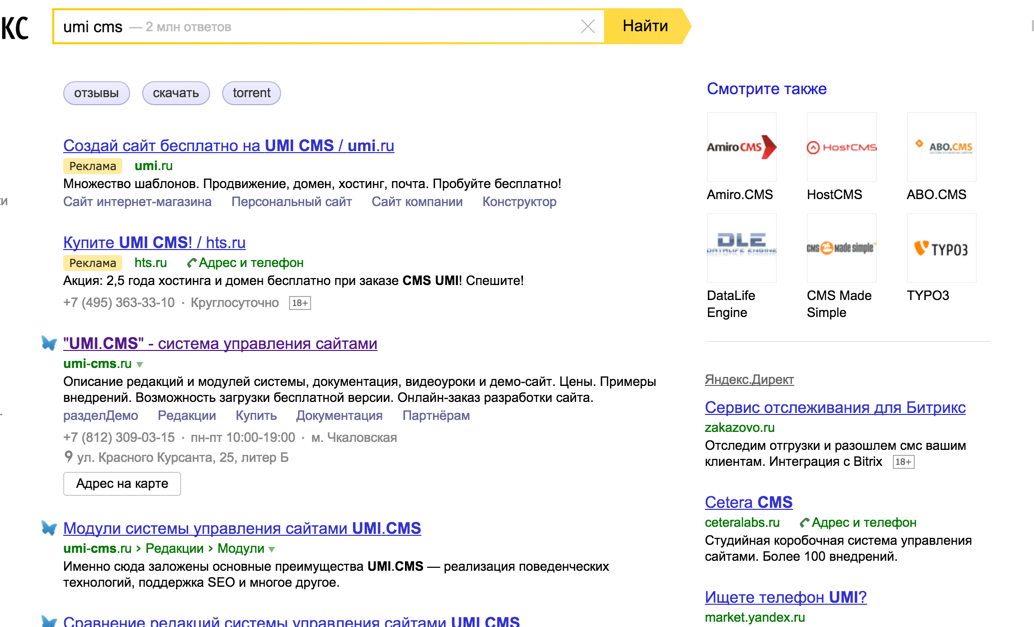The width and height of the screenshot is (1034, 627).
Task: Open sitelink Партнёрам
Action: [x=436, y=415]
